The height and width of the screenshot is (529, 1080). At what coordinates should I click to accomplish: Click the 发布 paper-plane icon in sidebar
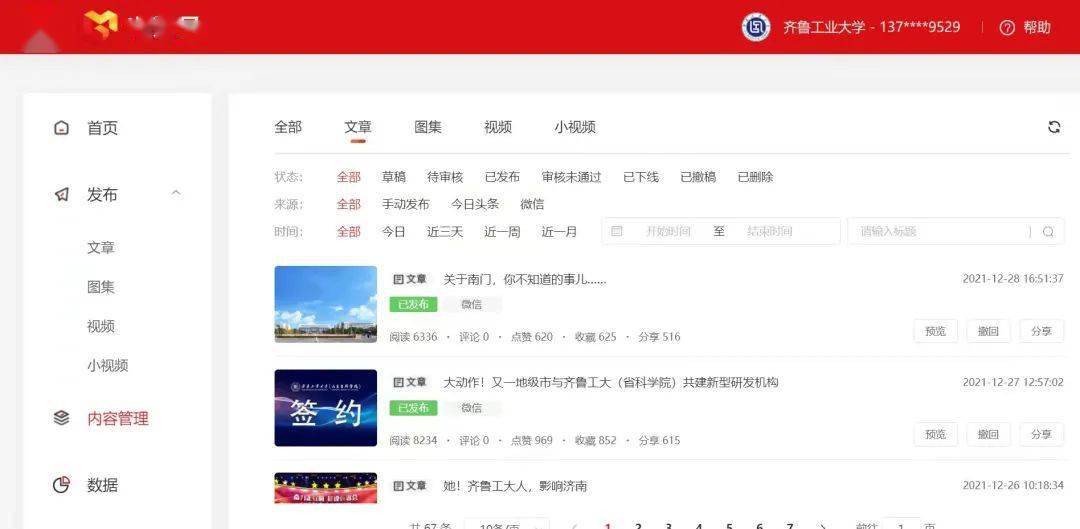pos(61,195)
